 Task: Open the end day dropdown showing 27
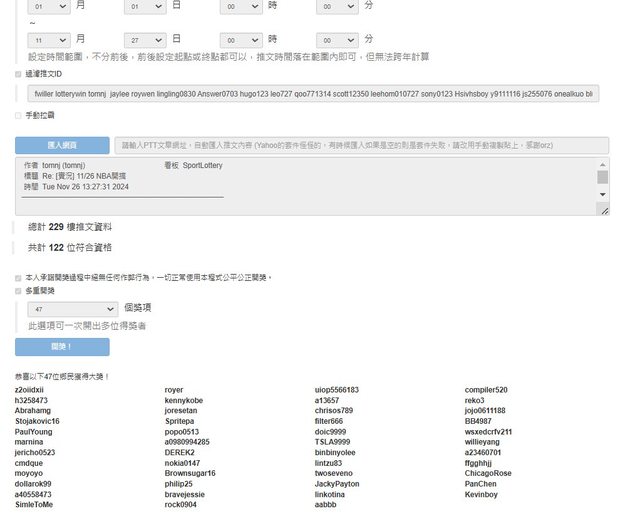point(145,40)
